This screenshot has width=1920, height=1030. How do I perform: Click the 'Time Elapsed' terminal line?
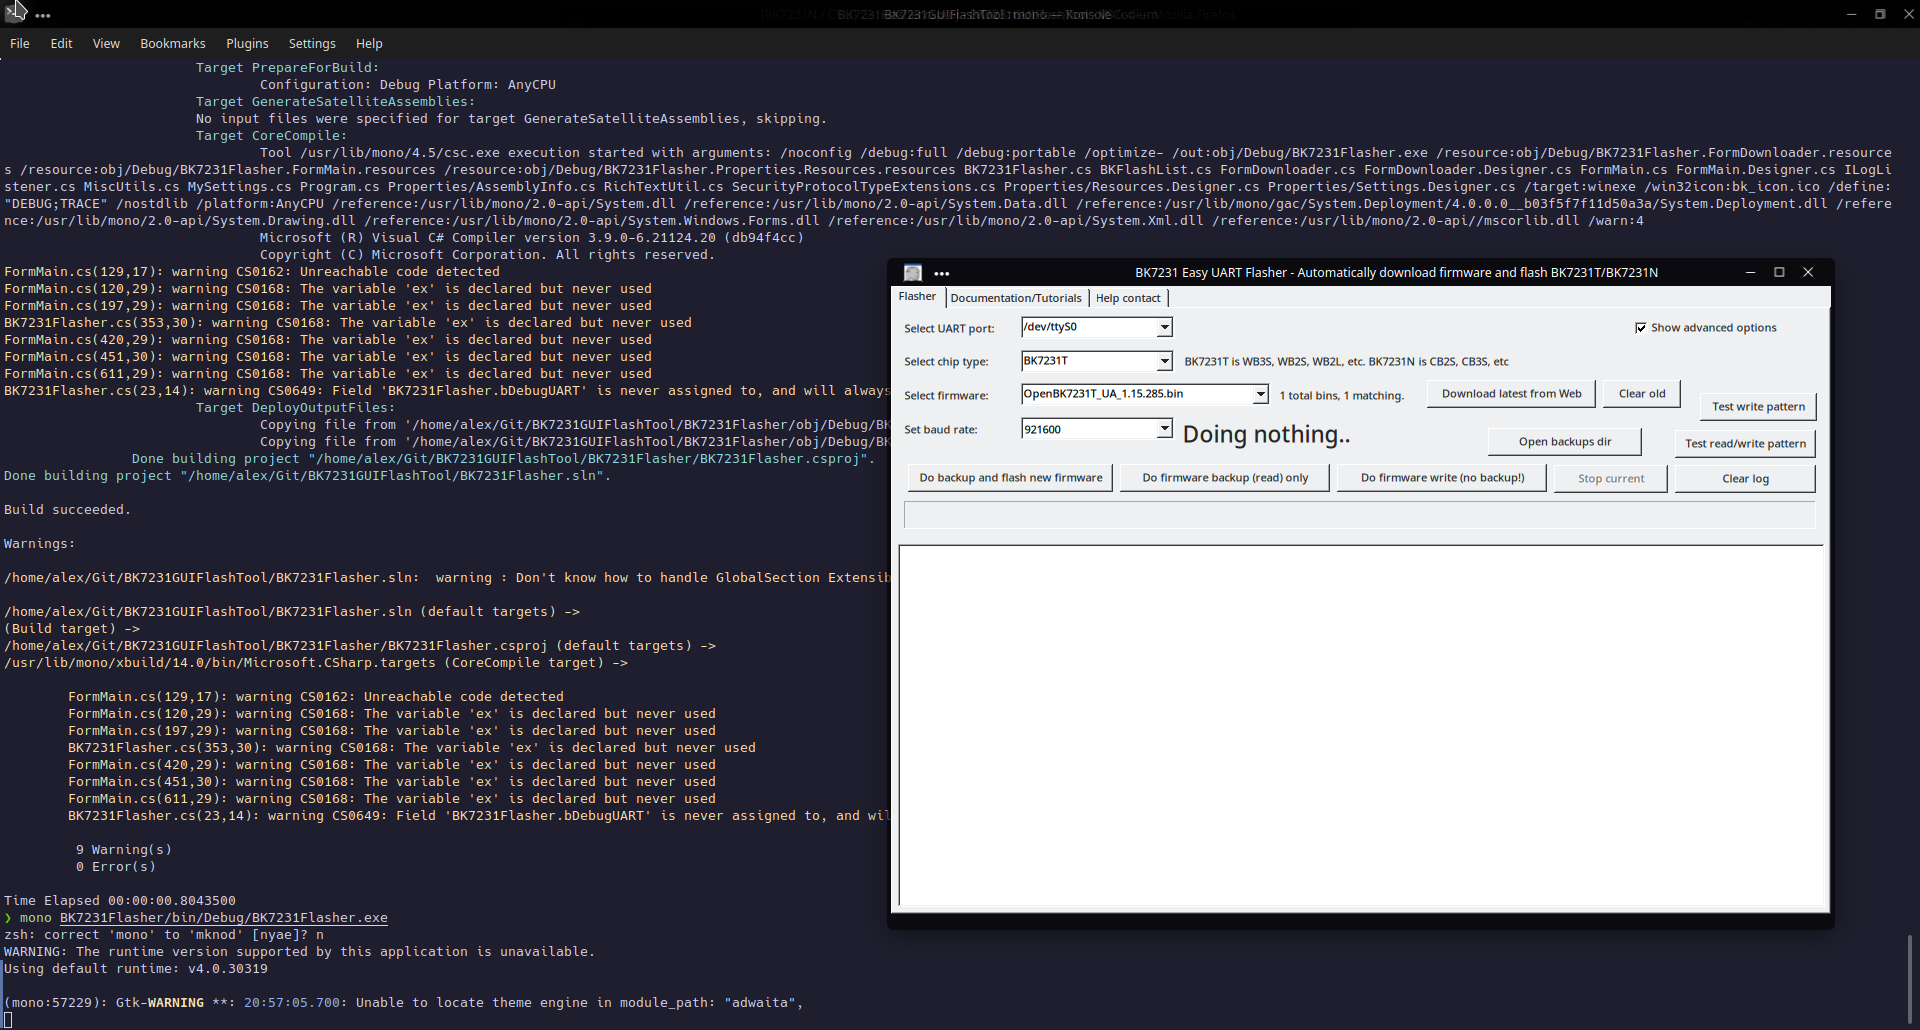[x=120, y=900]
